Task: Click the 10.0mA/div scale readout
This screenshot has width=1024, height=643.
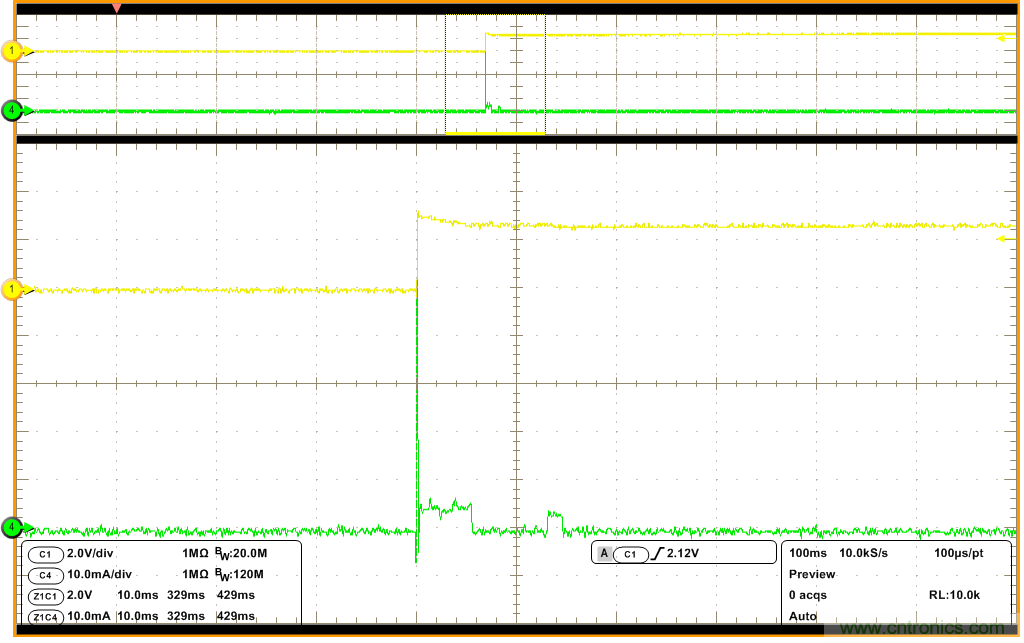Action: point(98,575)
